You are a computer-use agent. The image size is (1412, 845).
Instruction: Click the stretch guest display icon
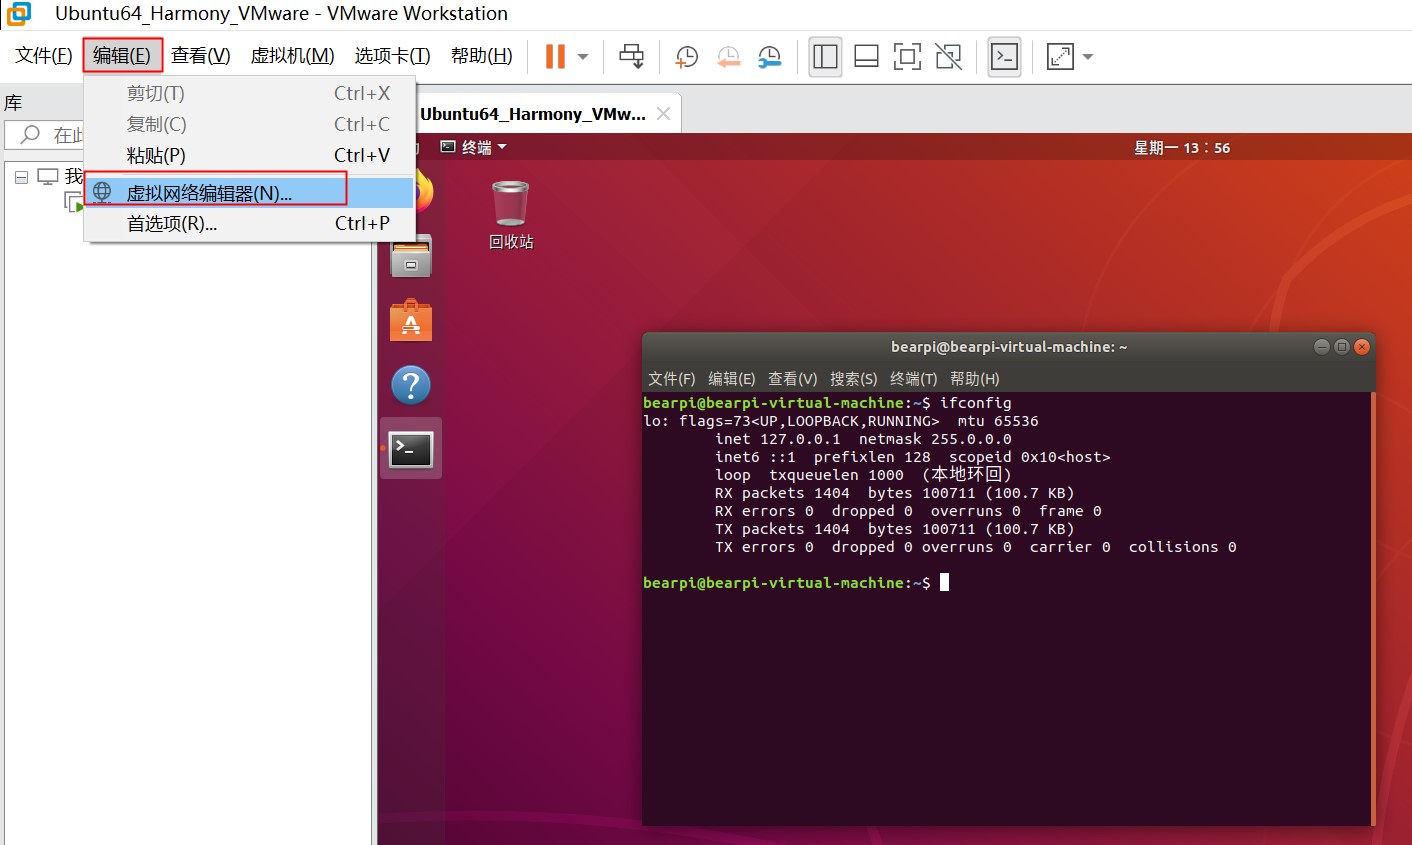[1059, 57]
